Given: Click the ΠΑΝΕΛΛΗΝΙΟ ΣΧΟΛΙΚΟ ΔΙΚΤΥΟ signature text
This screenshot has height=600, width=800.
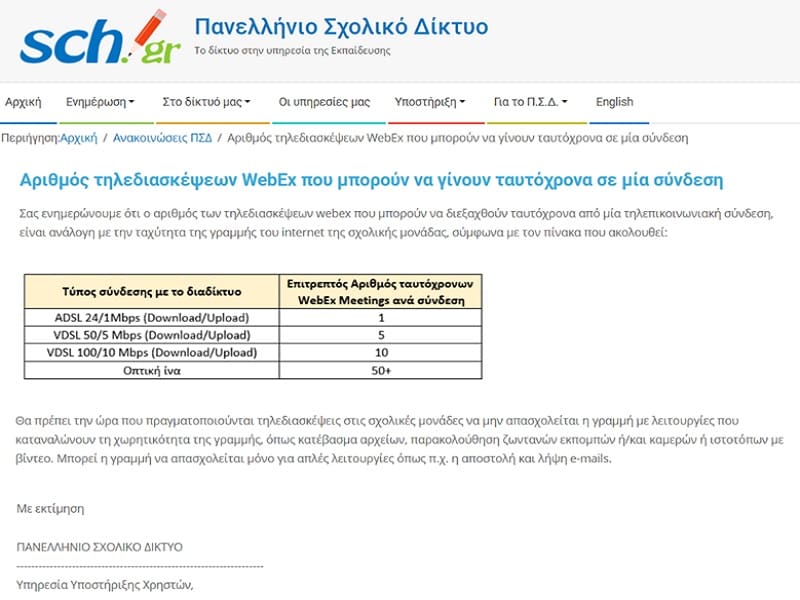Looking at the screenshot, I should coord(99,547).
